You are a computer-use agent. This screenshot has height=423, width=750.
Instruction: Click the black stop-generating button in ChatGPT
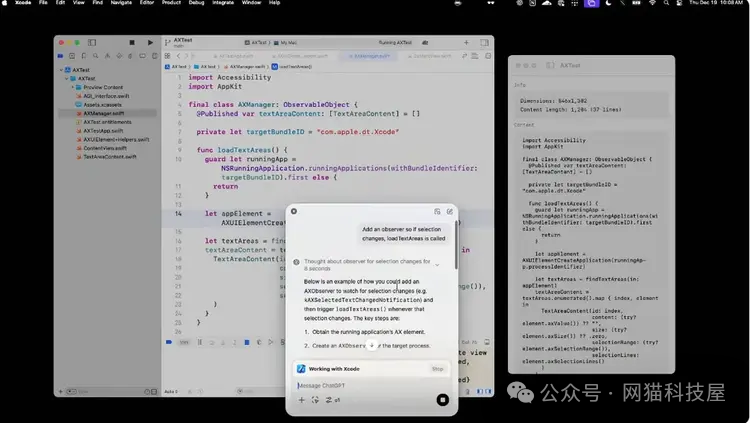[442, 400]
